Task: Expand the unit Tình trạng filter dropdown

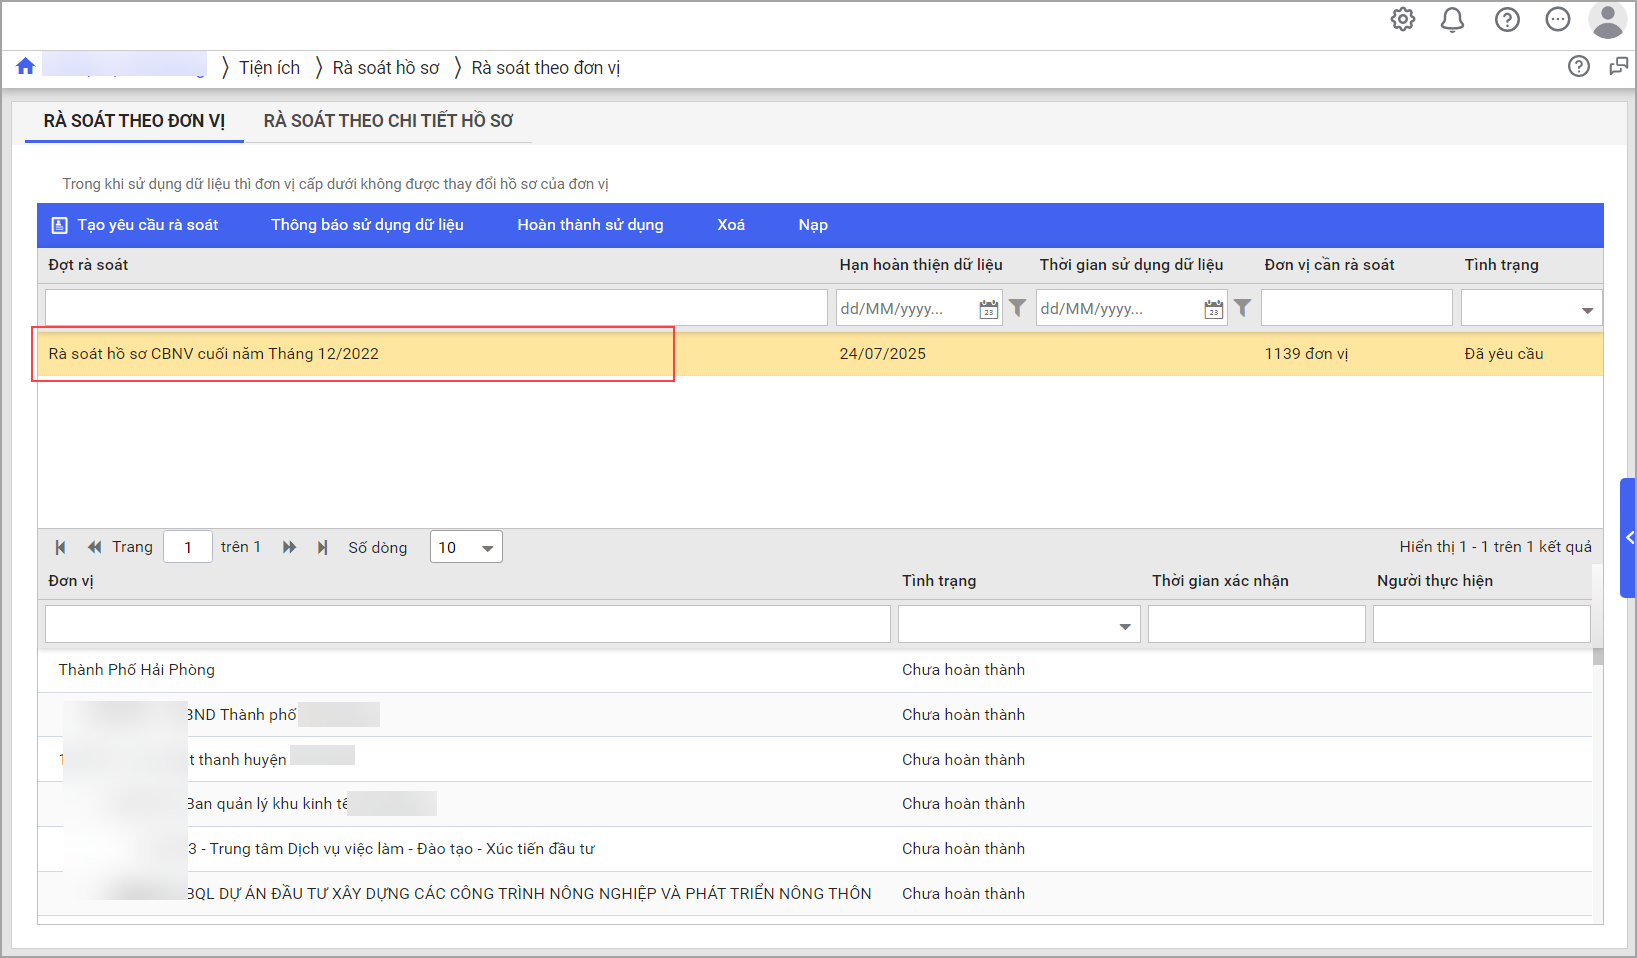Action: point(1124,626)
